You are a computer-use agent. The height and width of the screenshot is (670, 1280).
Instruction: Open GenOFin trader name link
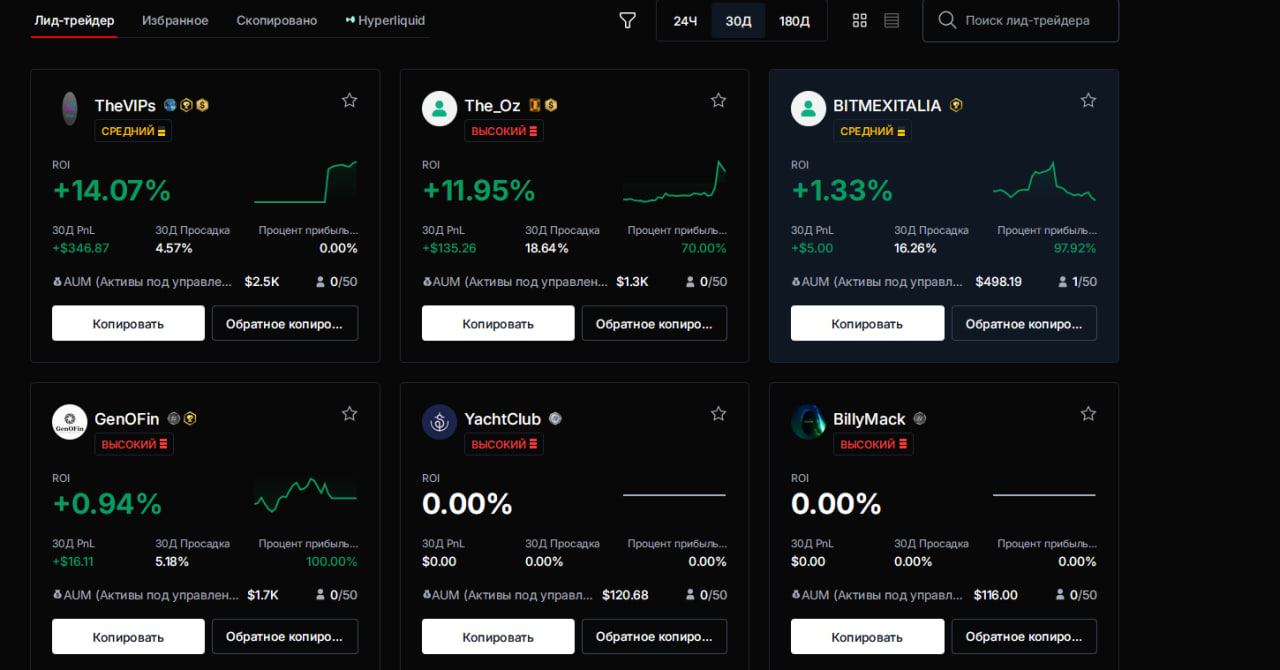[127, 419]
